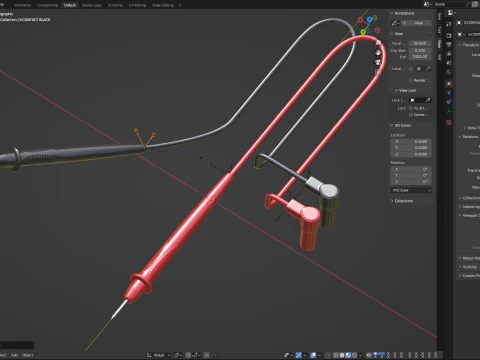
Task: Toggle viewport overlays button
Action: [313, 355]
